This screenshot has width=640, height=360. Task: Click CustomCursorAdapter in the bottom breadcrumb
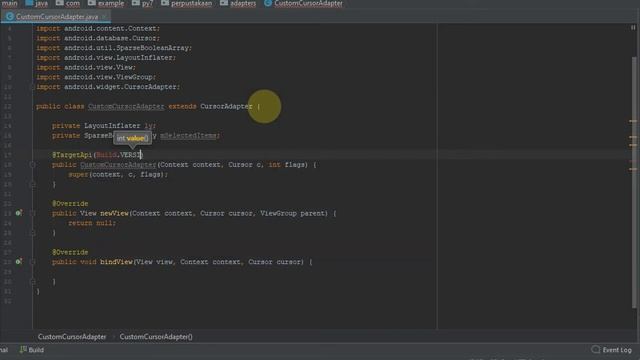point(72,337)
